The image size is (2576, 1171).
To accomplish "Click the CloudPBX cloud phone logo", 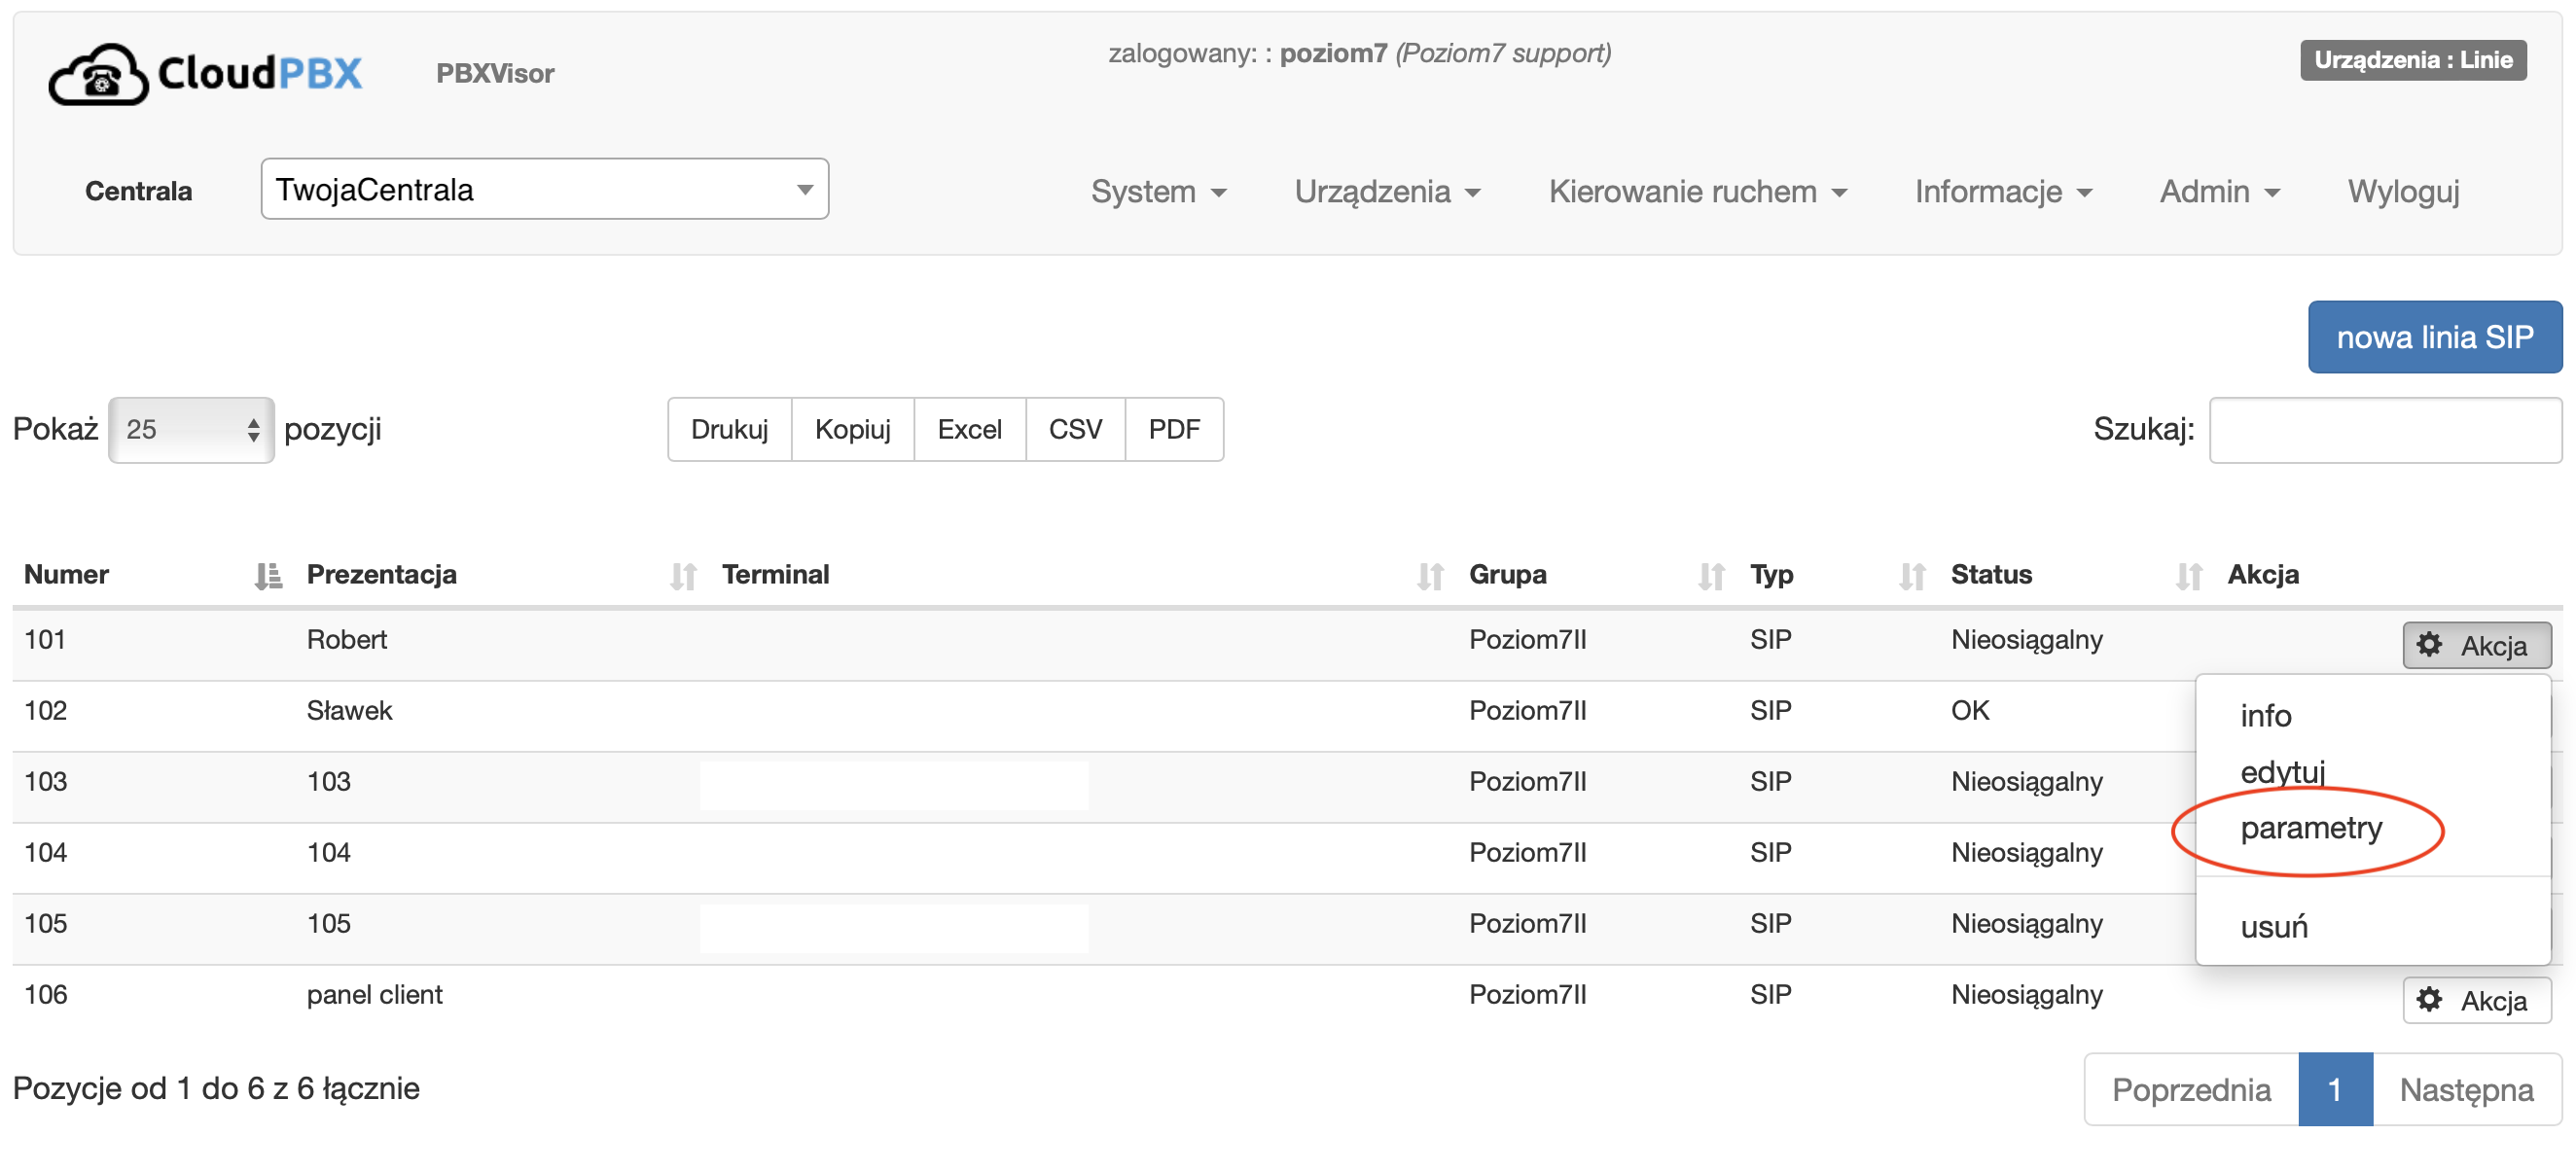I will [99, 74].
